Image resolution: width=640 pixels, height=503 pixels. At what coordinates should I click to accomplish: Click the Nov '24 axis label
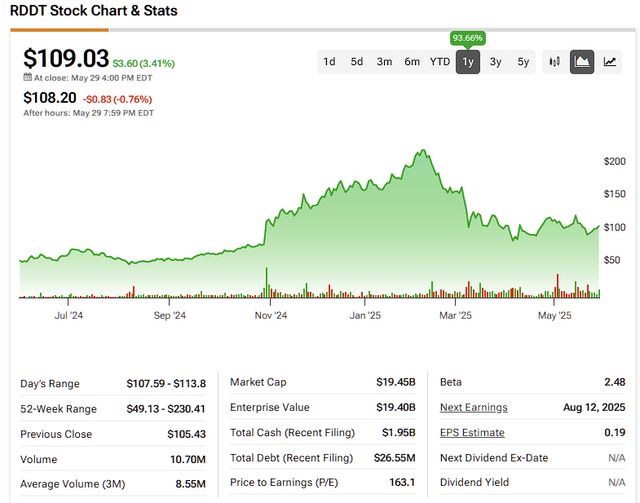(271, 315)
